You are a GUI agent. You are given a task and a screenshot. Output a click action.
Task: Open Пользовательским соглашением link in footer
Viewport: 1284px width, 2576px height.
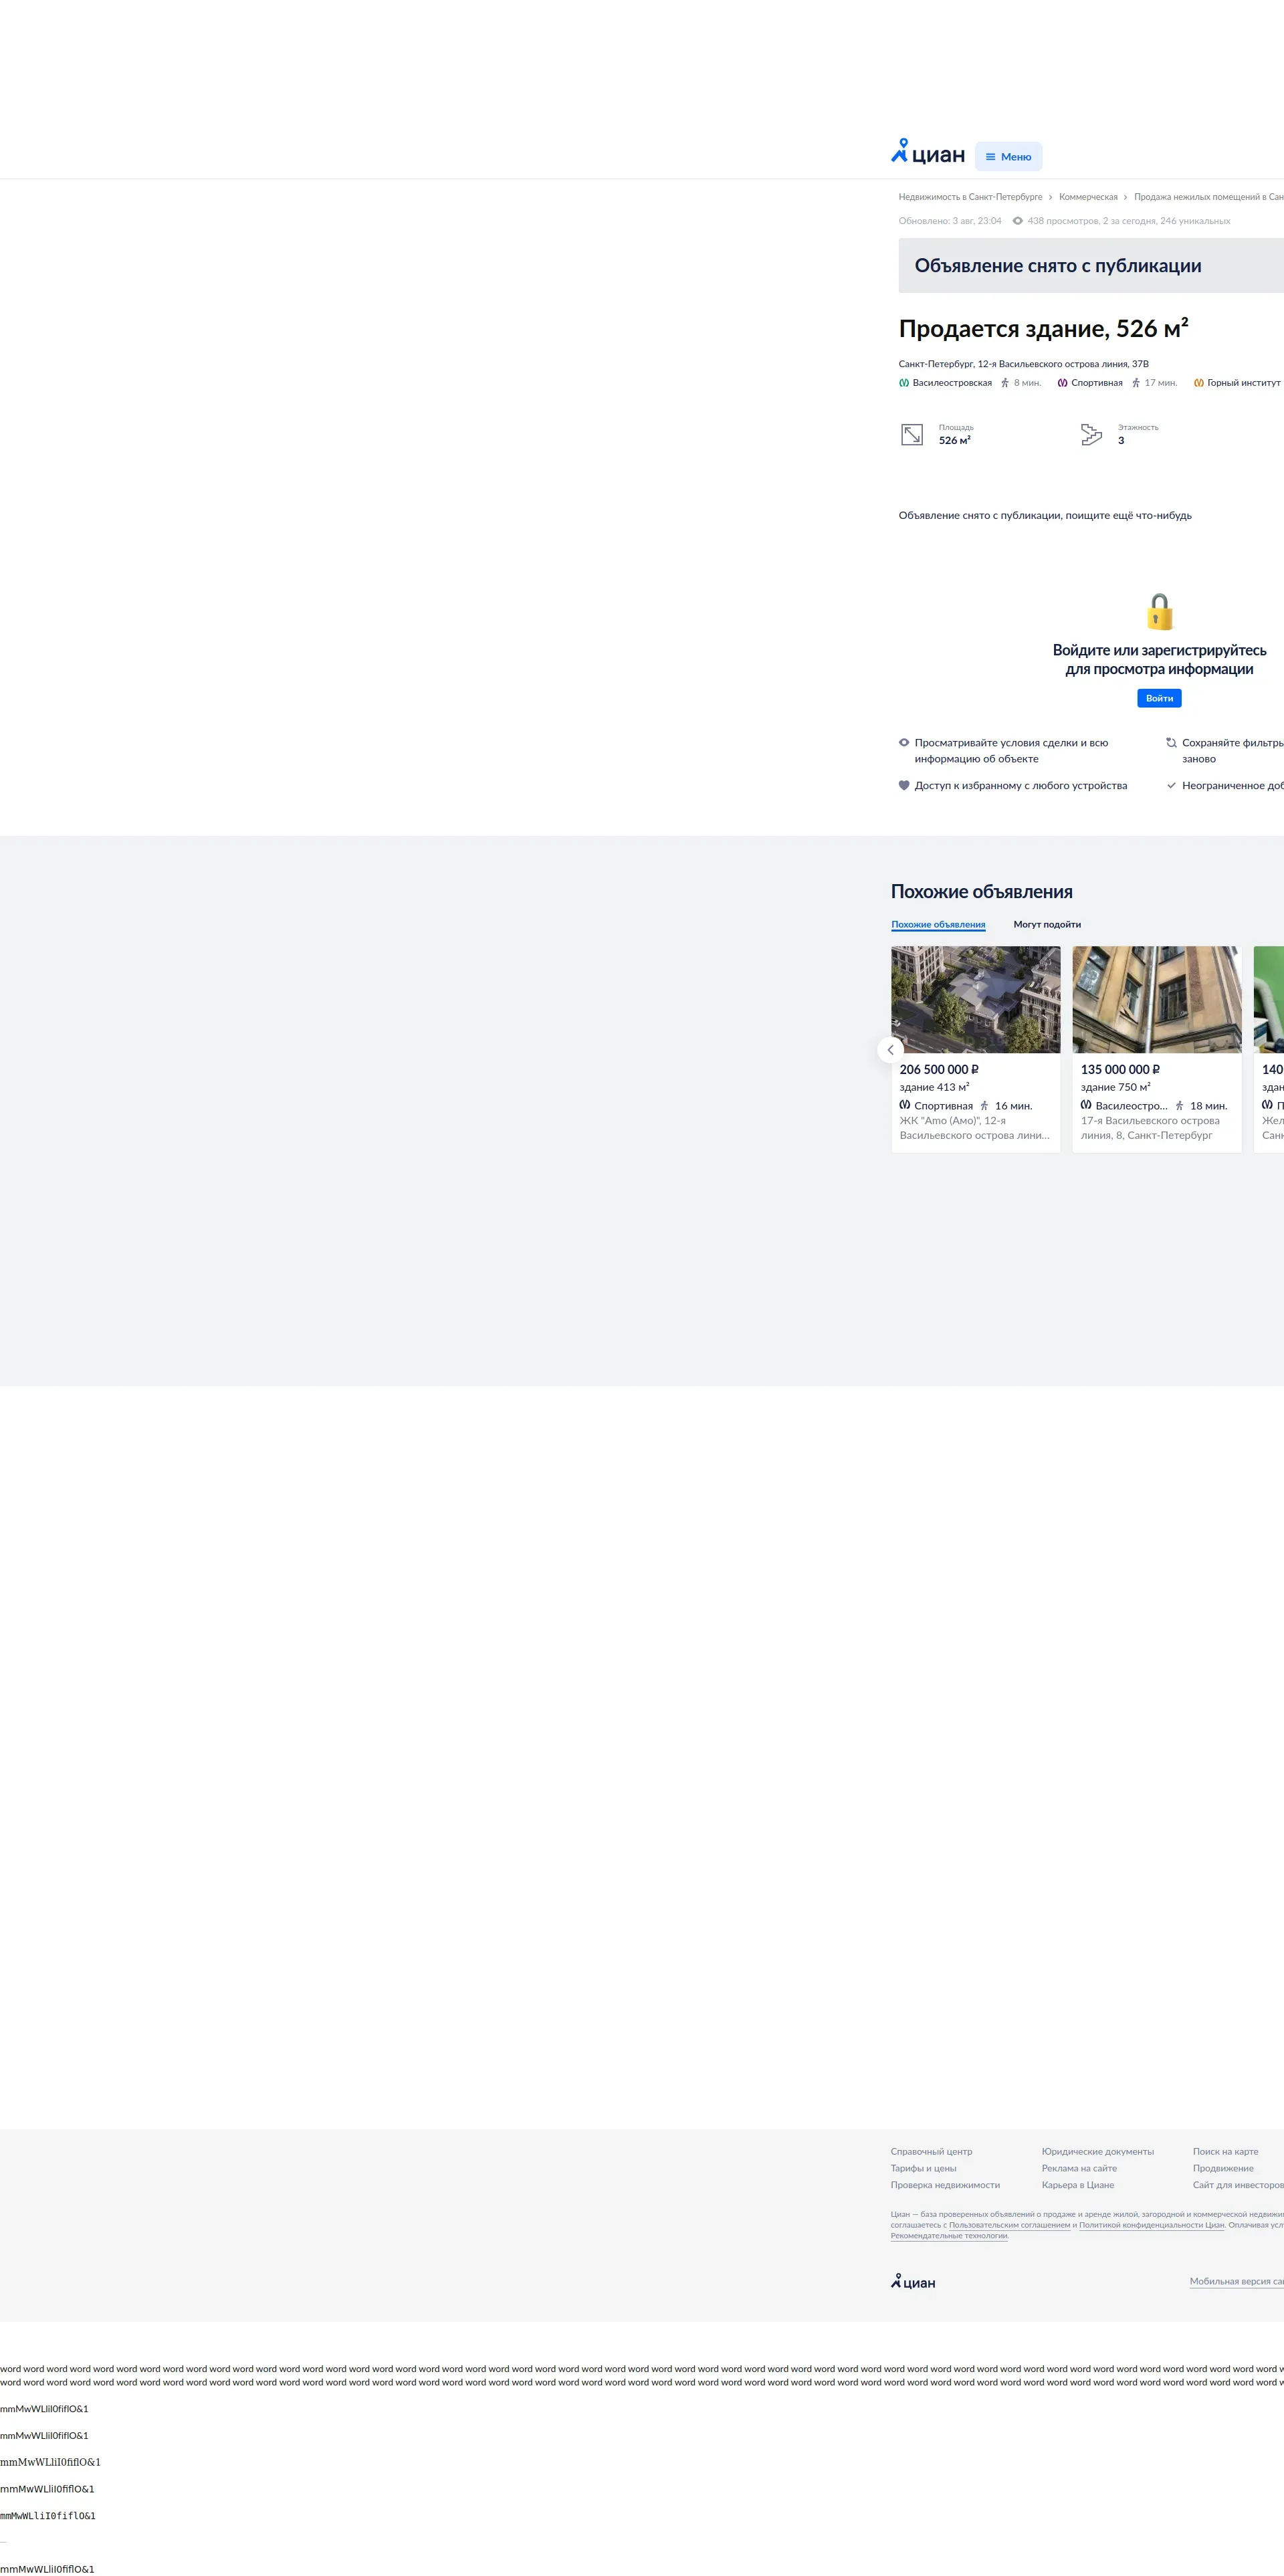(x=1009, y=2225)
